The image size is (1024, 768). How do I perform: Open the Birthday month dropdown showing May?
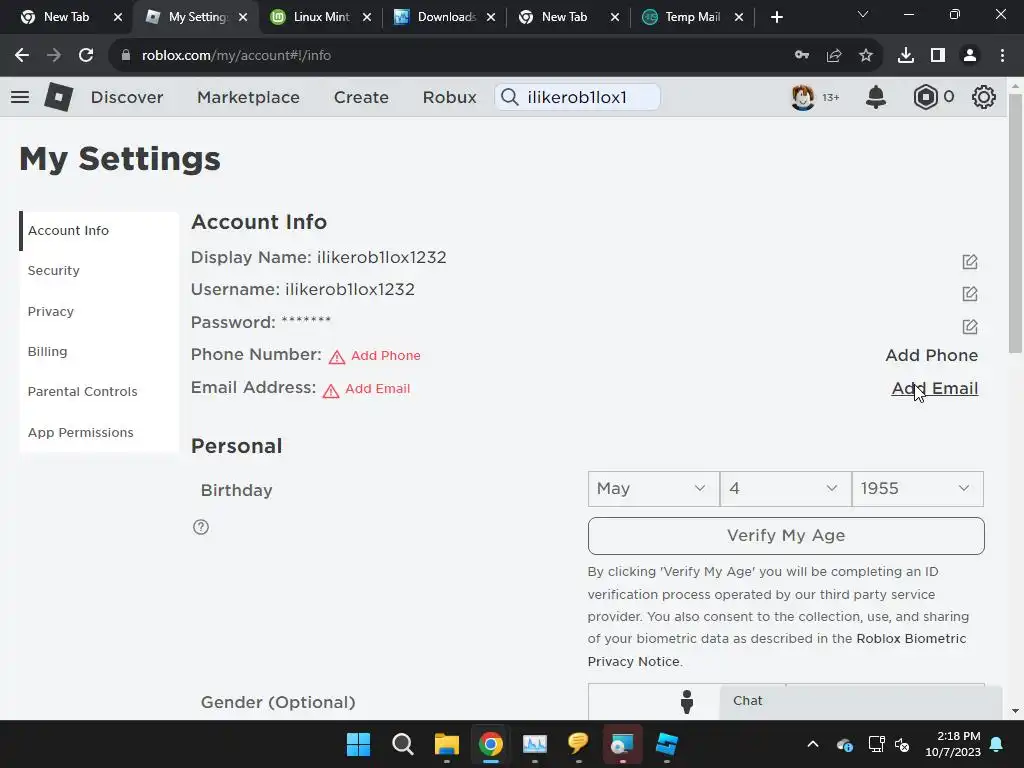point(653,488)
